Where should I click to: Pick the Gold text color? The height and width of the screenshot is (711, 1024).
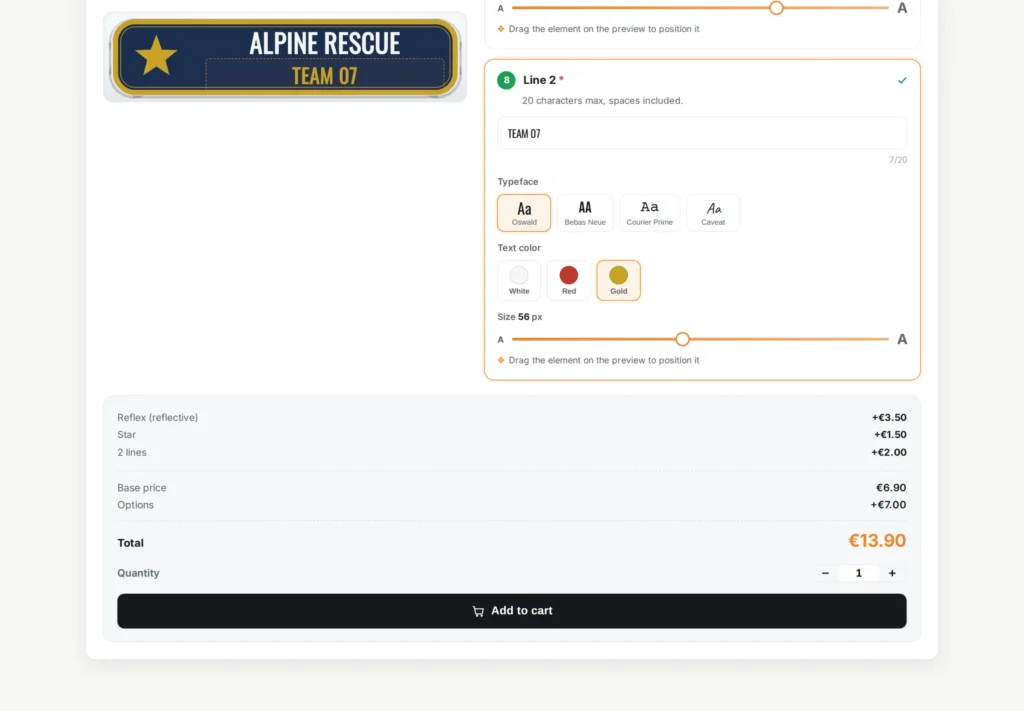click(618, 281)
